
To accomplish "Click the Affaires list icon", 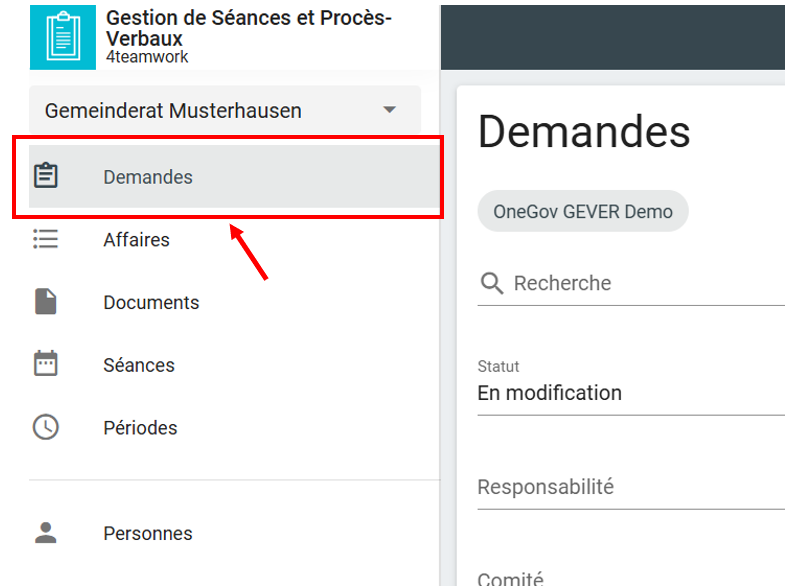I will click(x=46, y=239).
